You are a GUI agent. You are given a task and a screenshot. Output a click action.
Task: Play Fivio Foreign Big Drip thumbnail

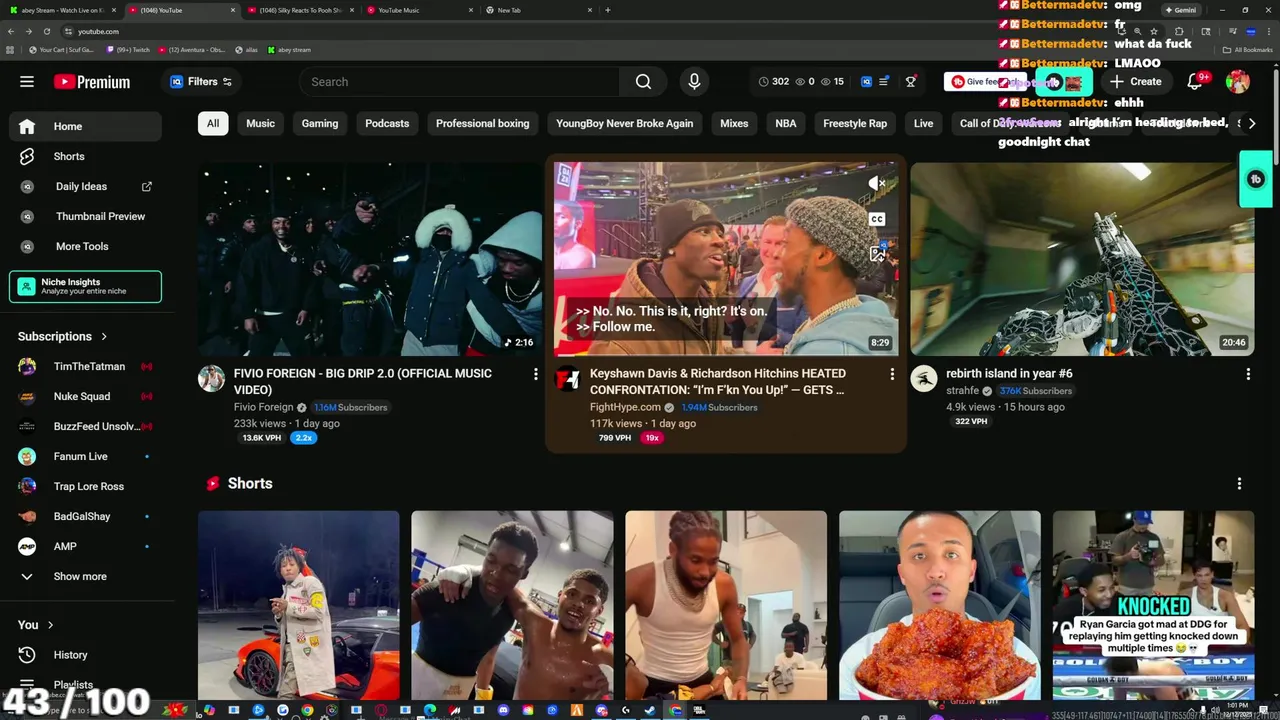coord(370,259)
